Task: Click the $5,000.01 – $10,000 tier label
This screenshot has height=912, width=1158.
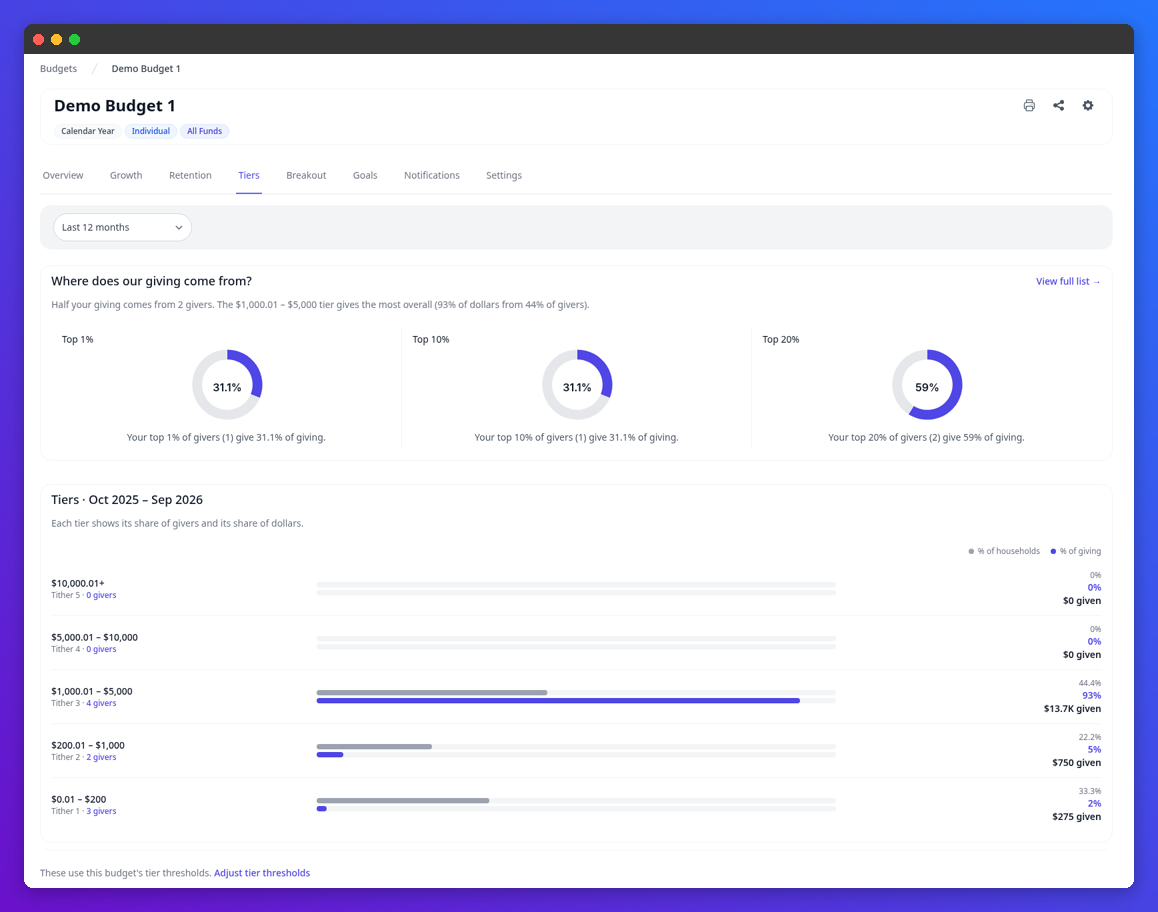Action: (95, 637)
